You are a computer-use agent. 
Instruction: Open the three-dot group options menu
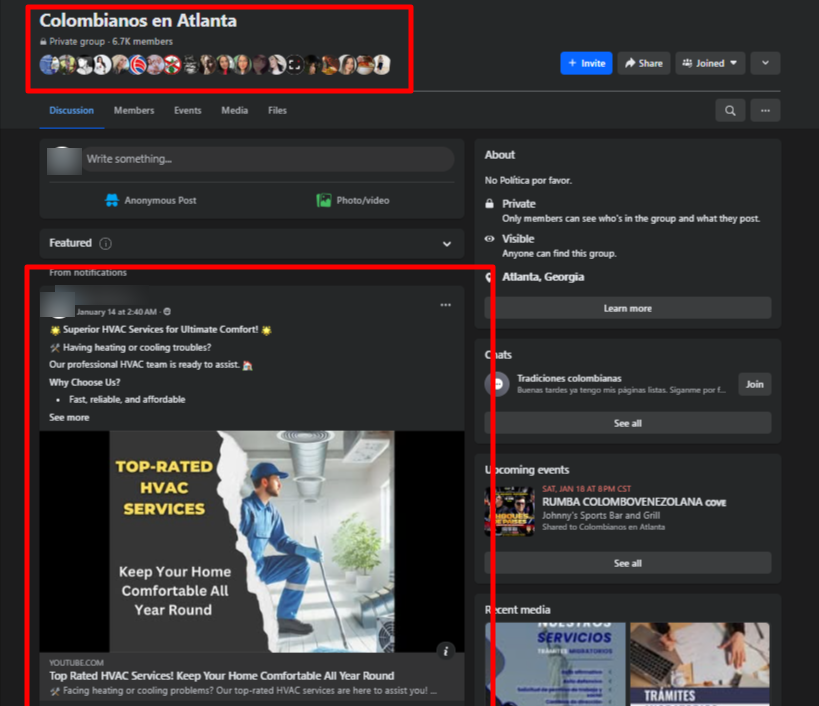[x=764, y=111]
